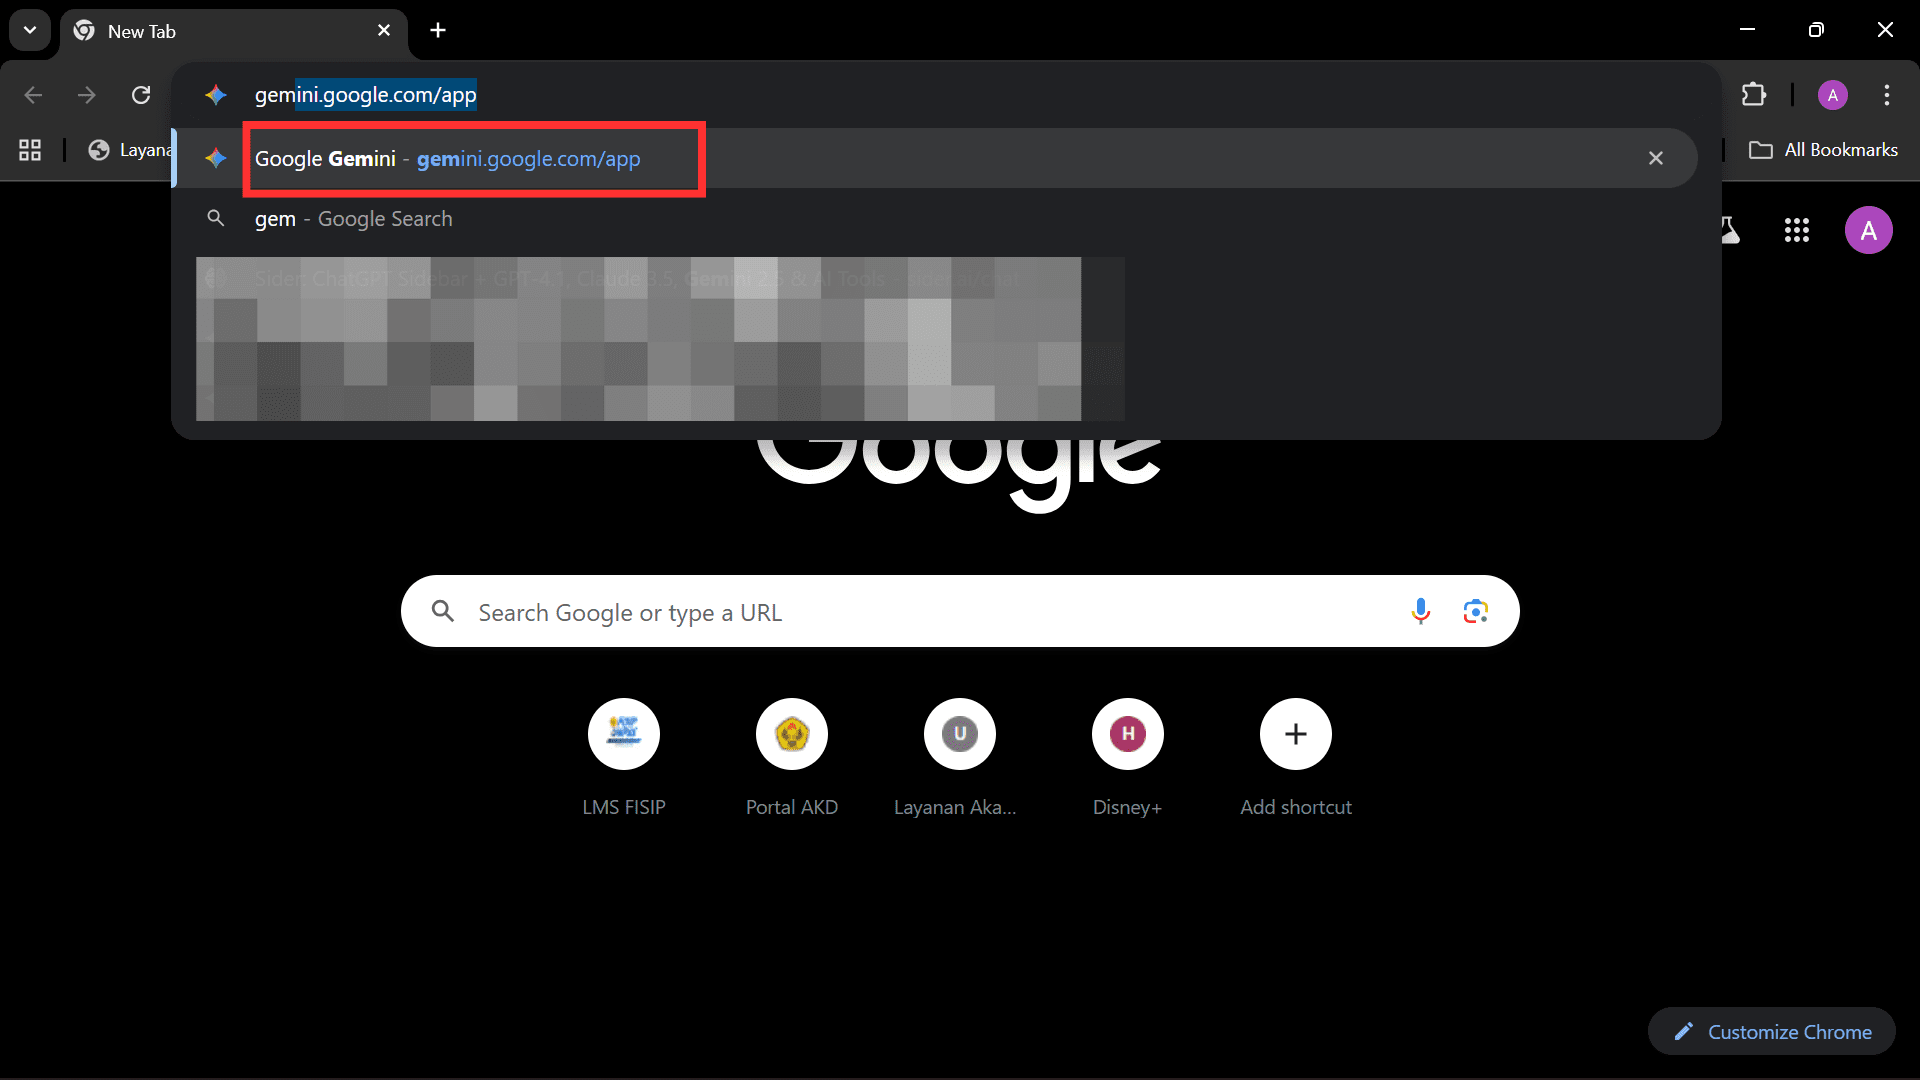This screenshot has height=1080, width=1920.
Task: Launch the Disney+ shortcut
Action: pyautogui.click(x=1127, y=734)
